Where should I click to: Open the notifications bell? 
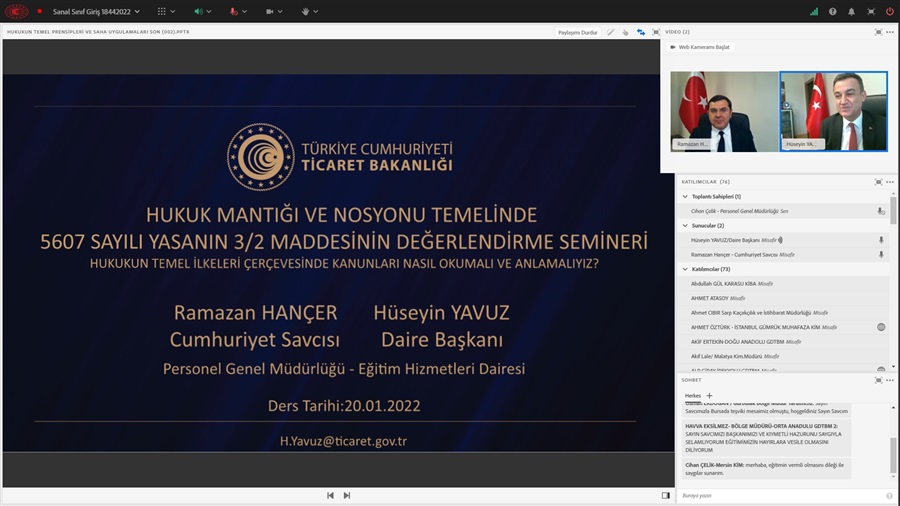(x=851, y=11)
